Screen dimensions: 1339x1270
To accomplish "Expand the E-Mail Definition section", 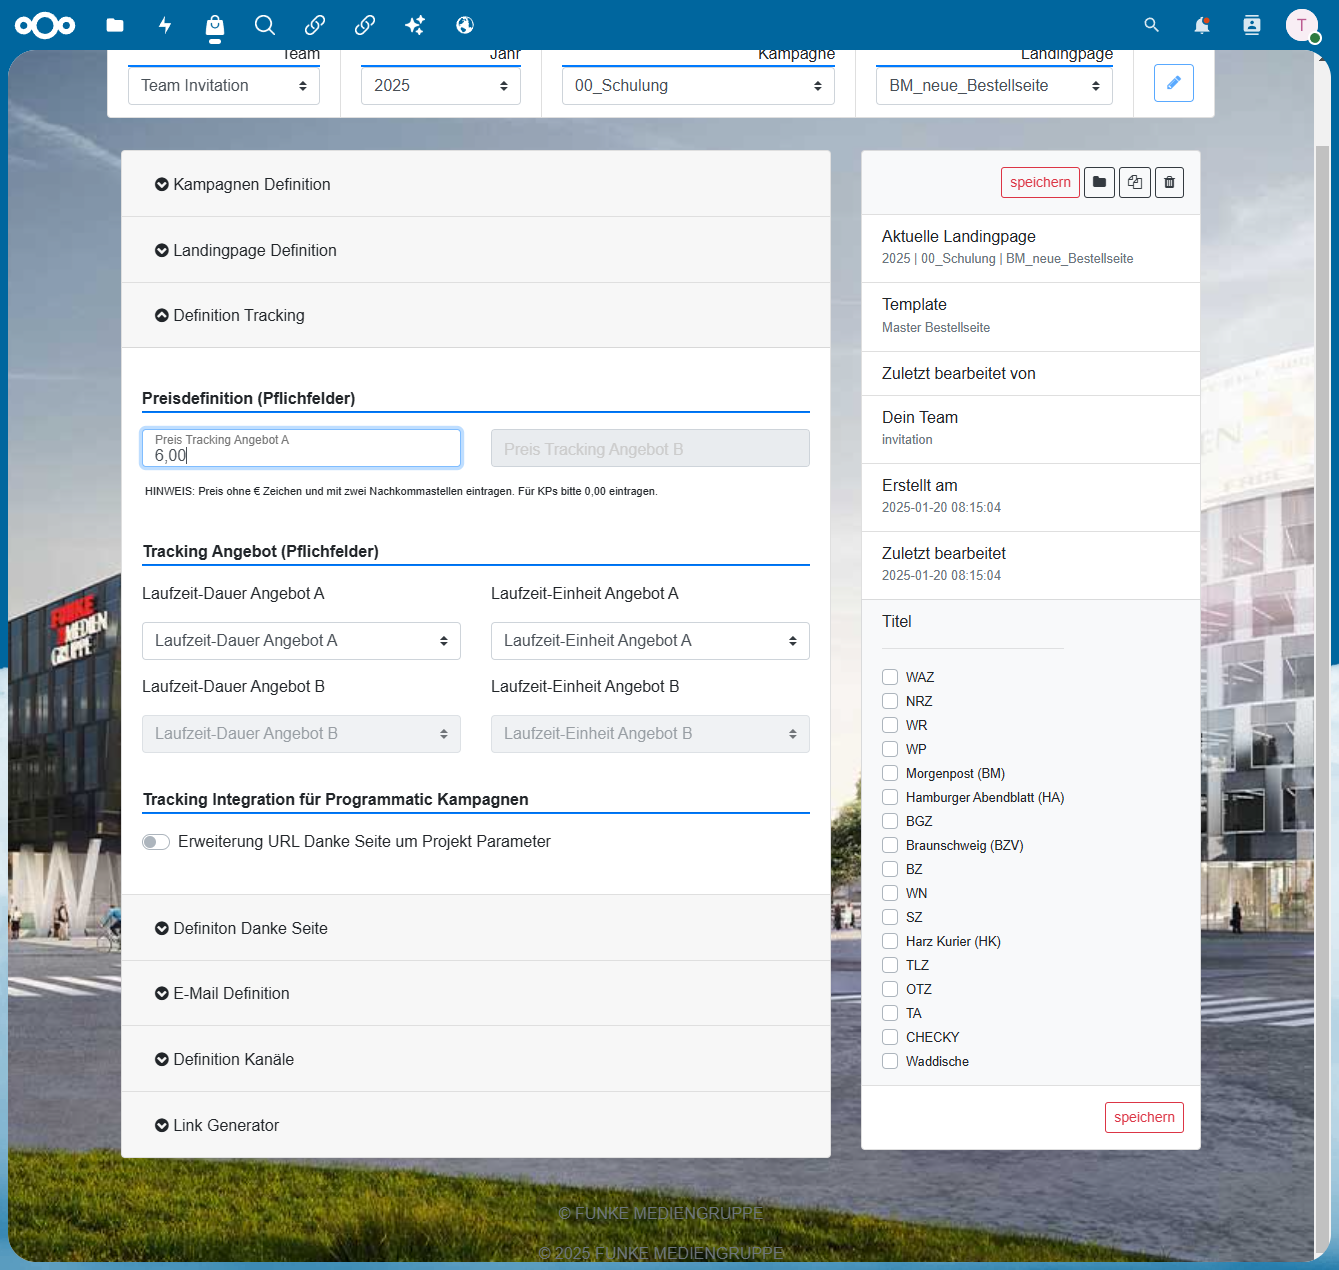I will pyautogui.click(x=476, y=993).
